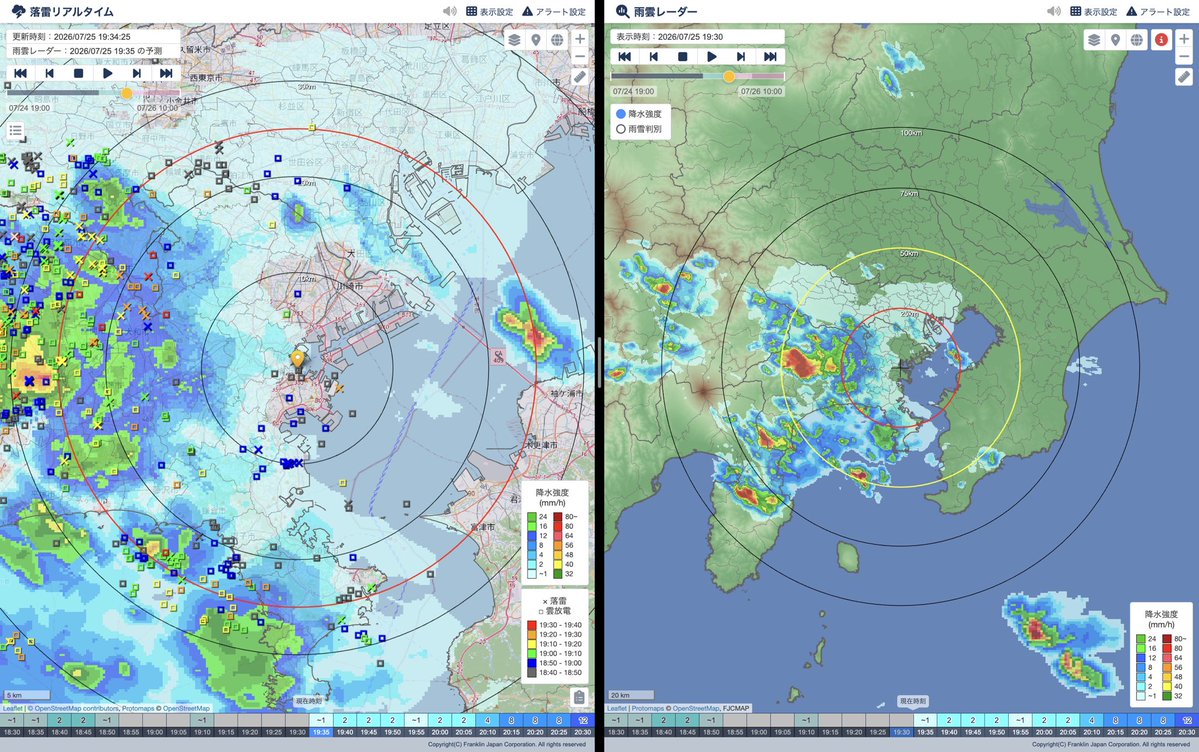Toggle sound icon in lightning realtime panel
The width and height of the screenshot is (1199, 752).
click(x=450, y=11)
